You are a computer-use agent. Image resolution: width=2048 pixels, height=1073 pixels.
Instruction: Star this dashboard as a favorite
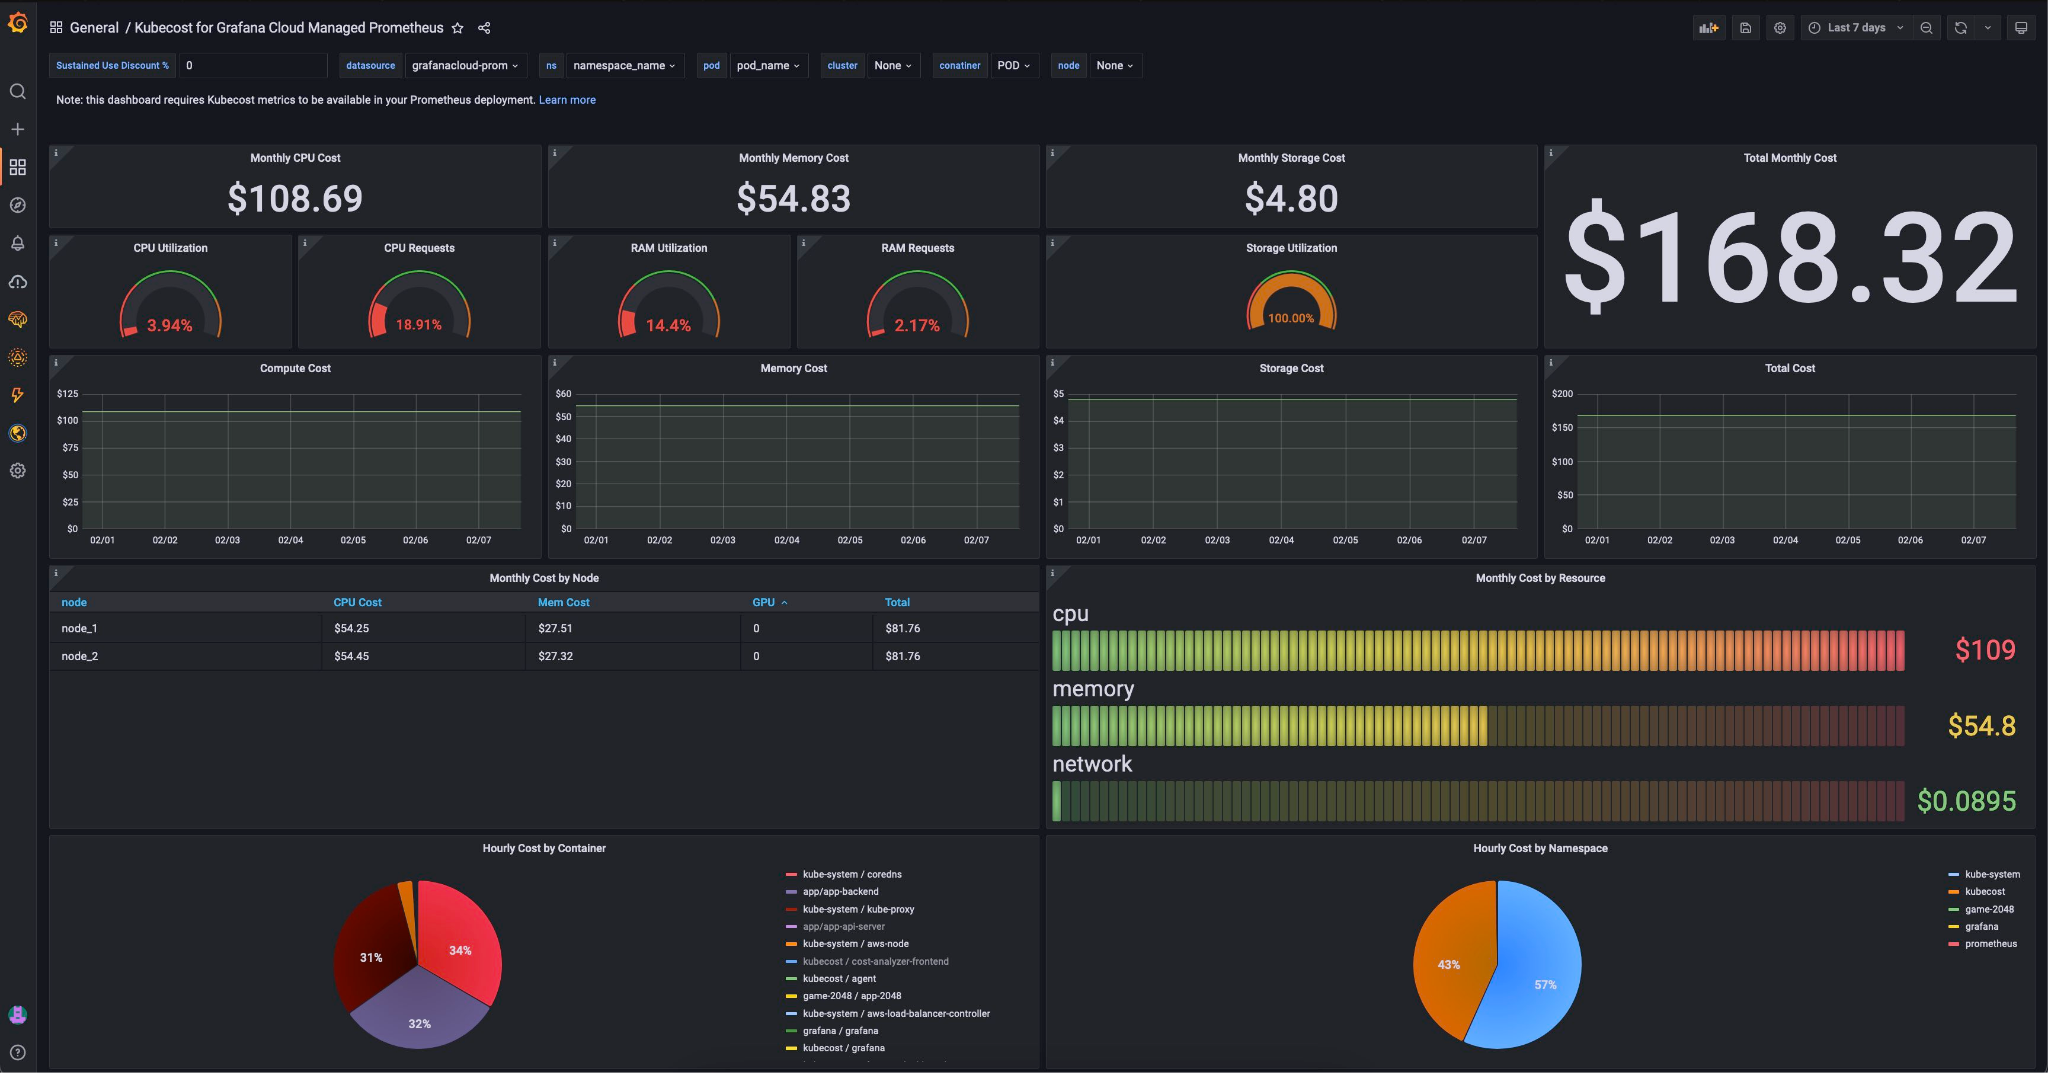(x=457, y=28)
